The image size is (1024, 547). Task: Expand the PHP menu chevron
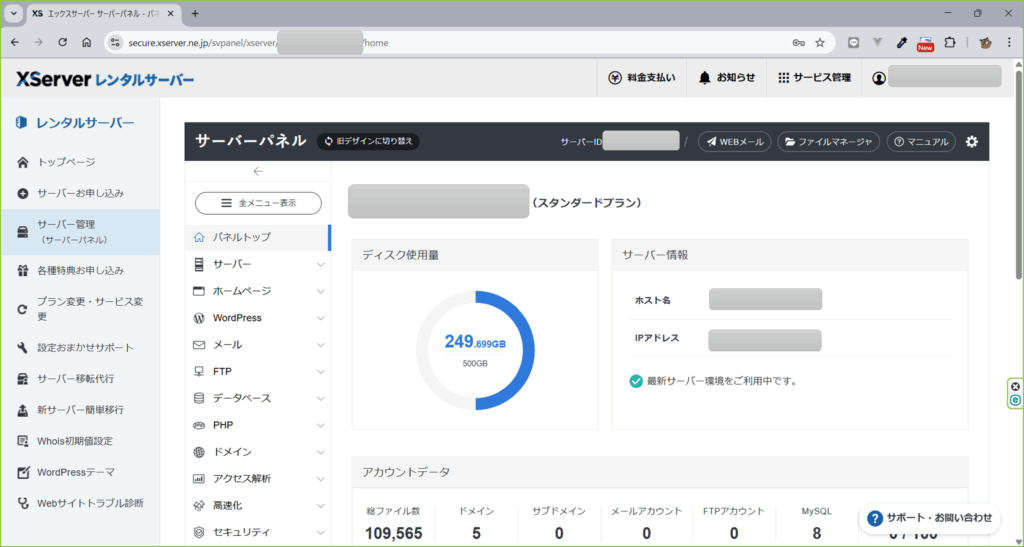(321, 425)
